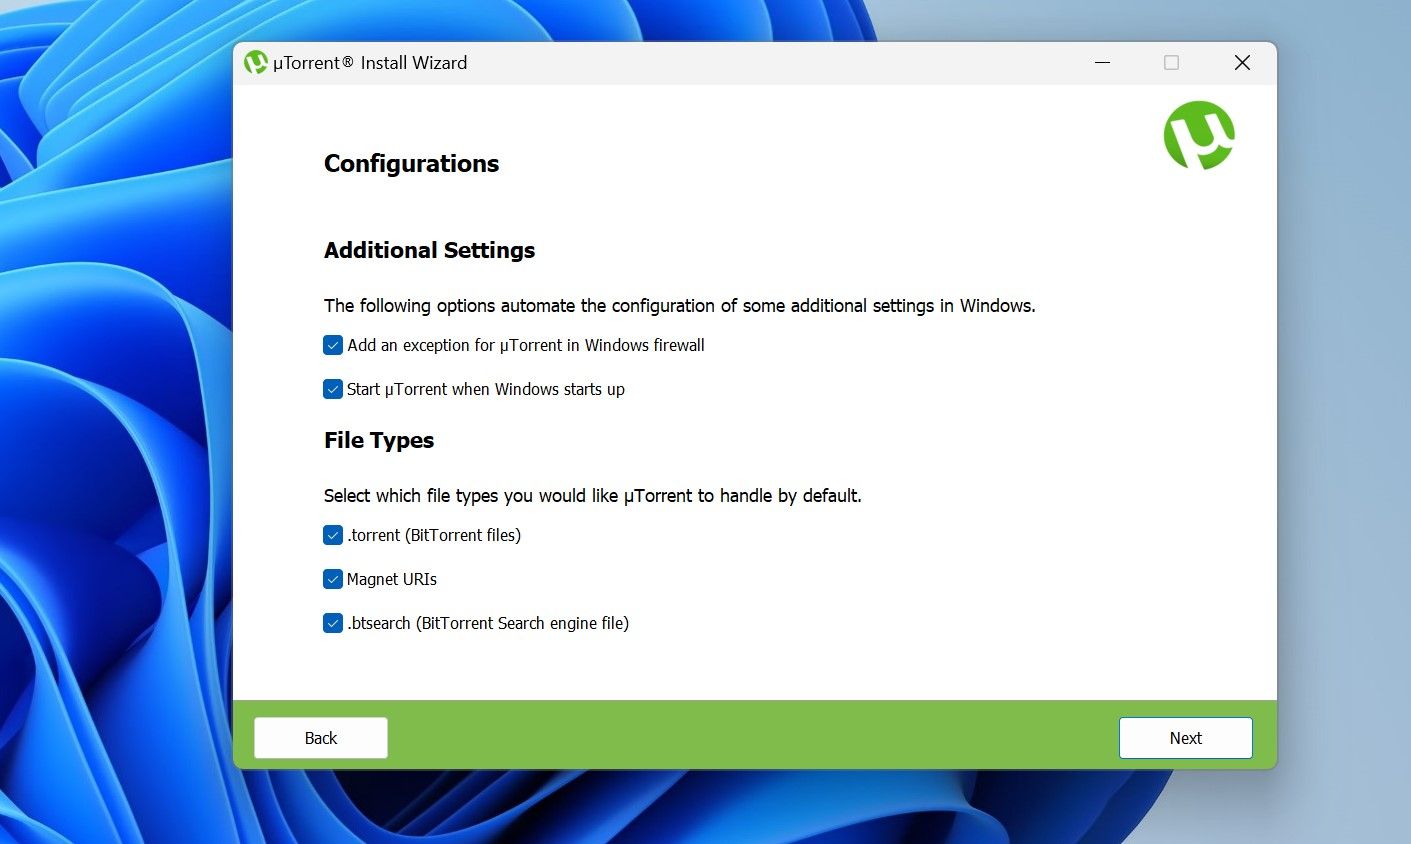Disable .btsearch search engine file handling
The image size is (1411, 844).
[x=332, y=622]
